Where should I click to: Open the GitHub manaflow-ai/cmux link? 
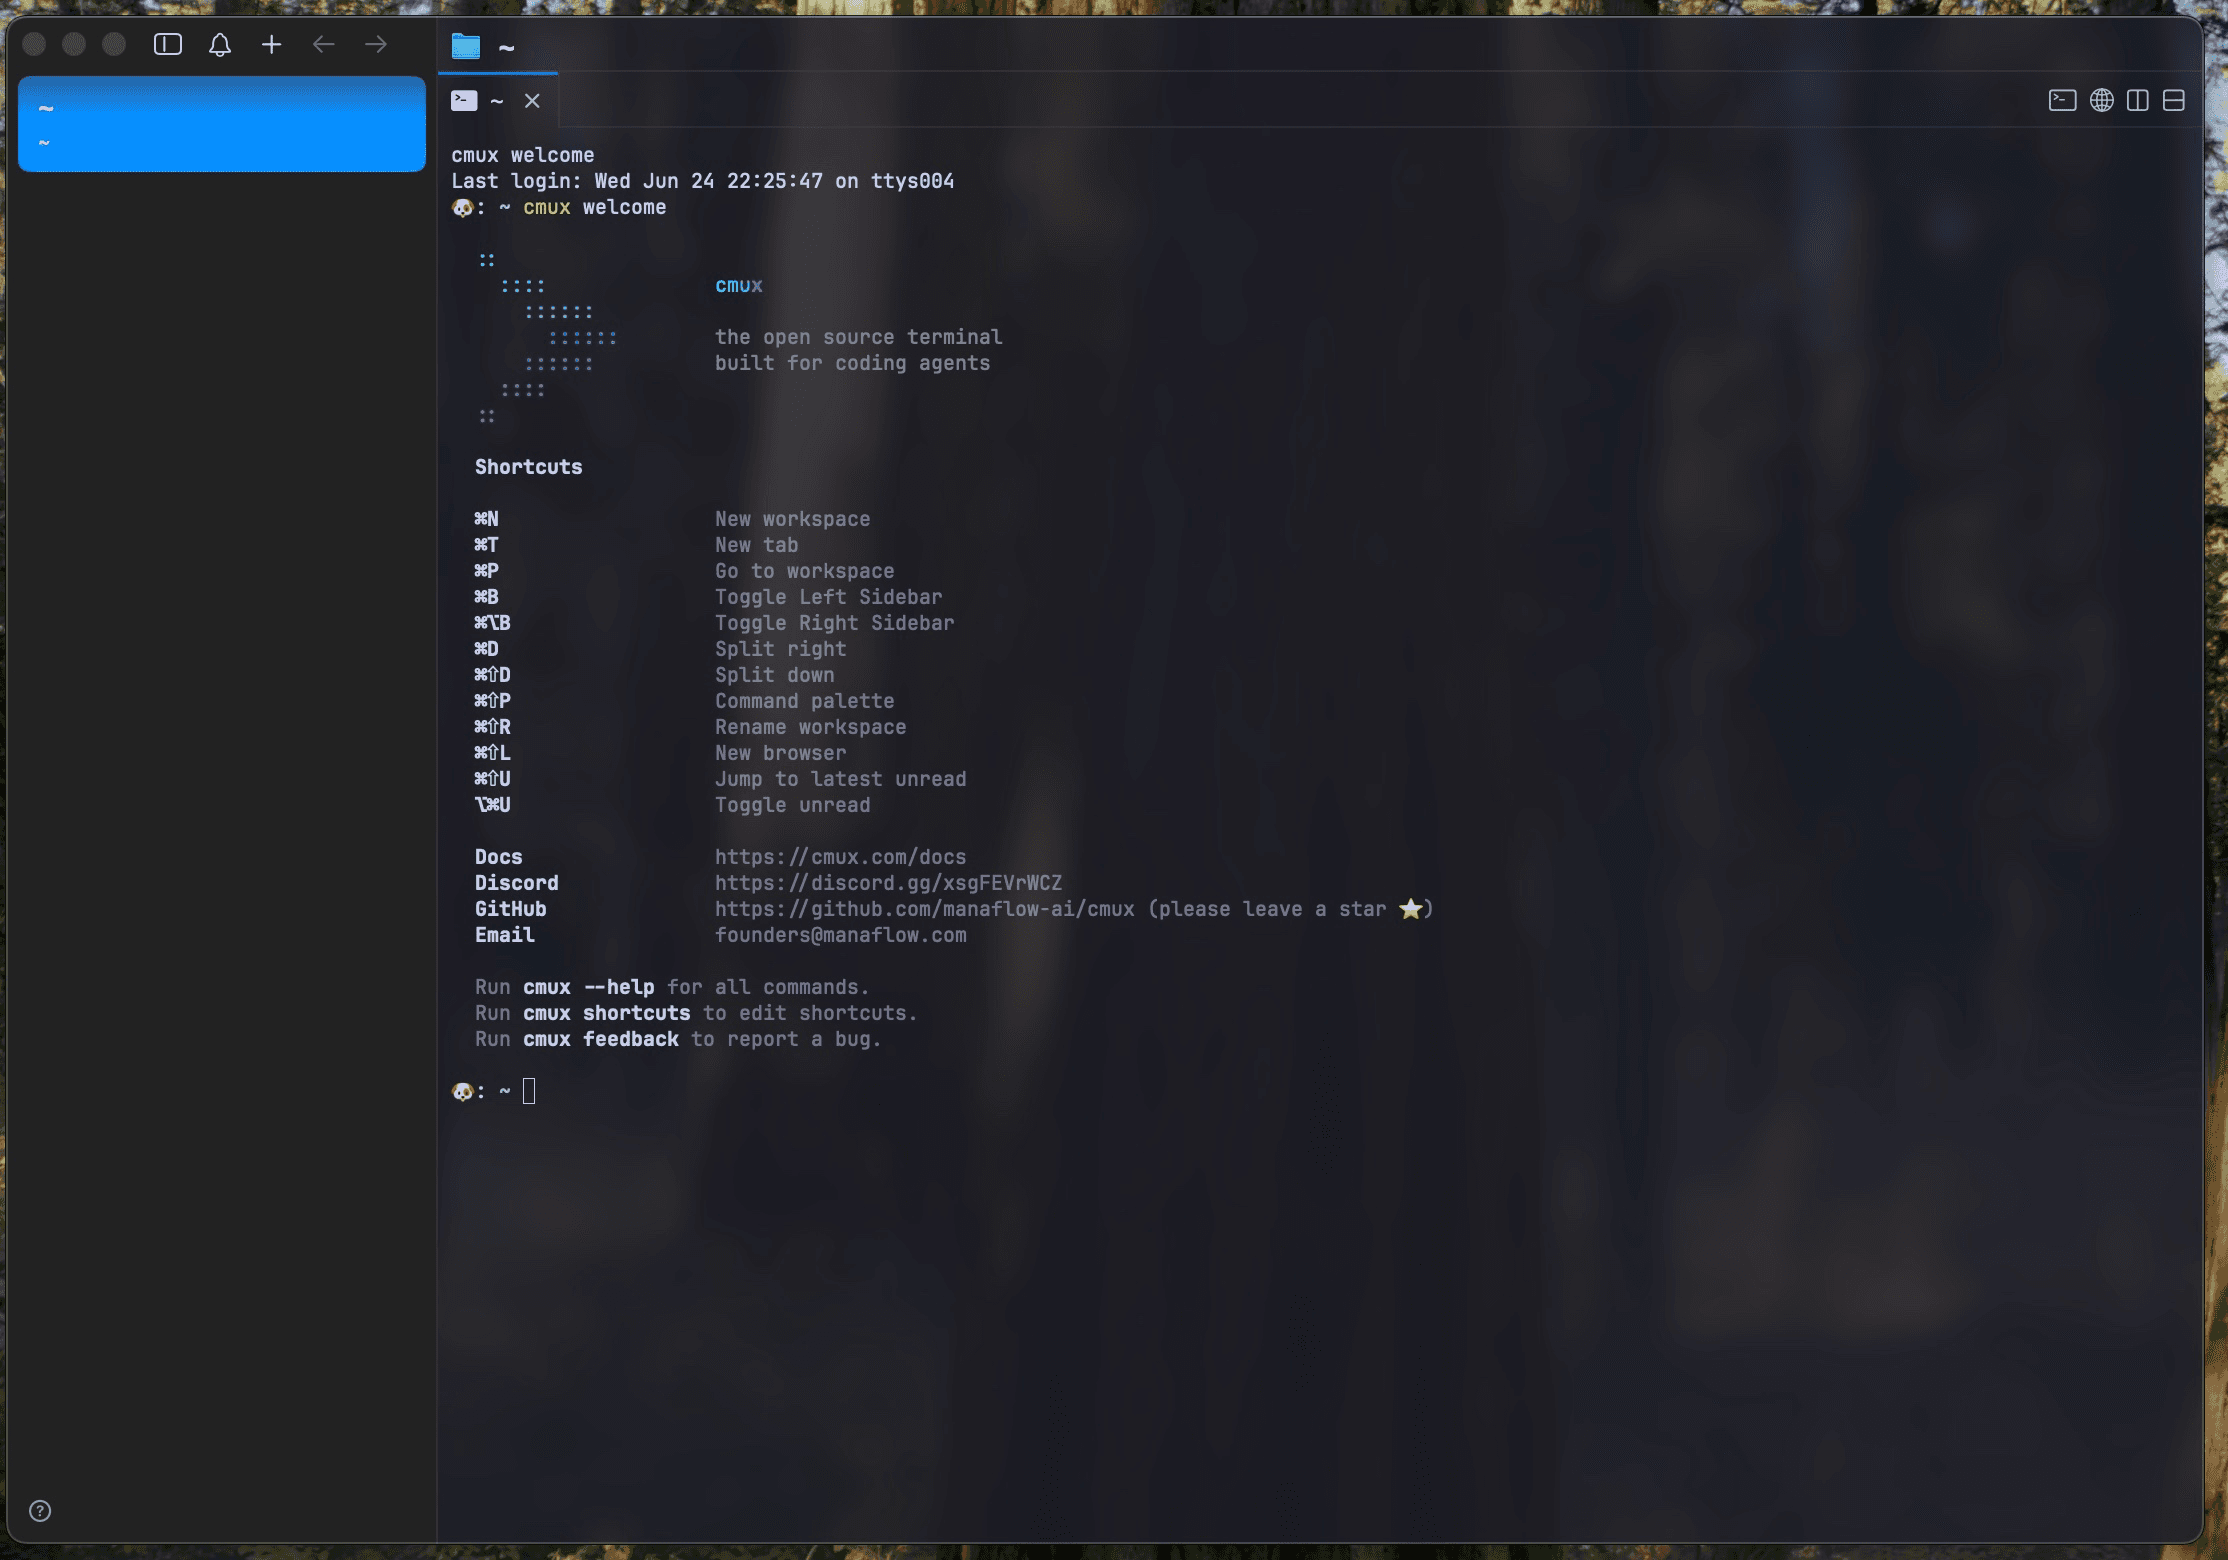coord(924,909)
